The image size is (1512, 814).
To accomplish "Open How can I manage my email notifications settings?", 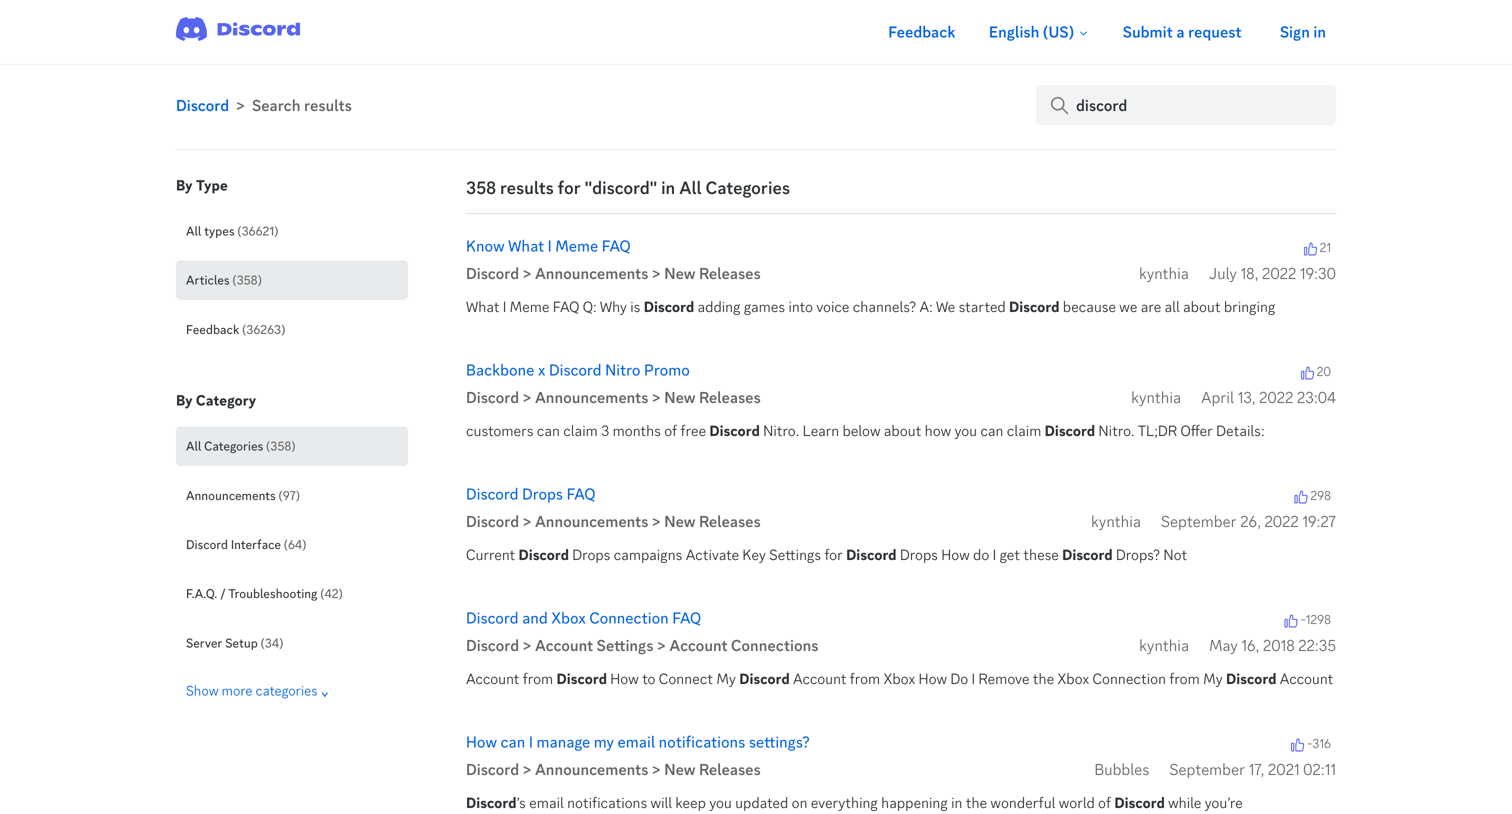I will (x=637, y=742).
